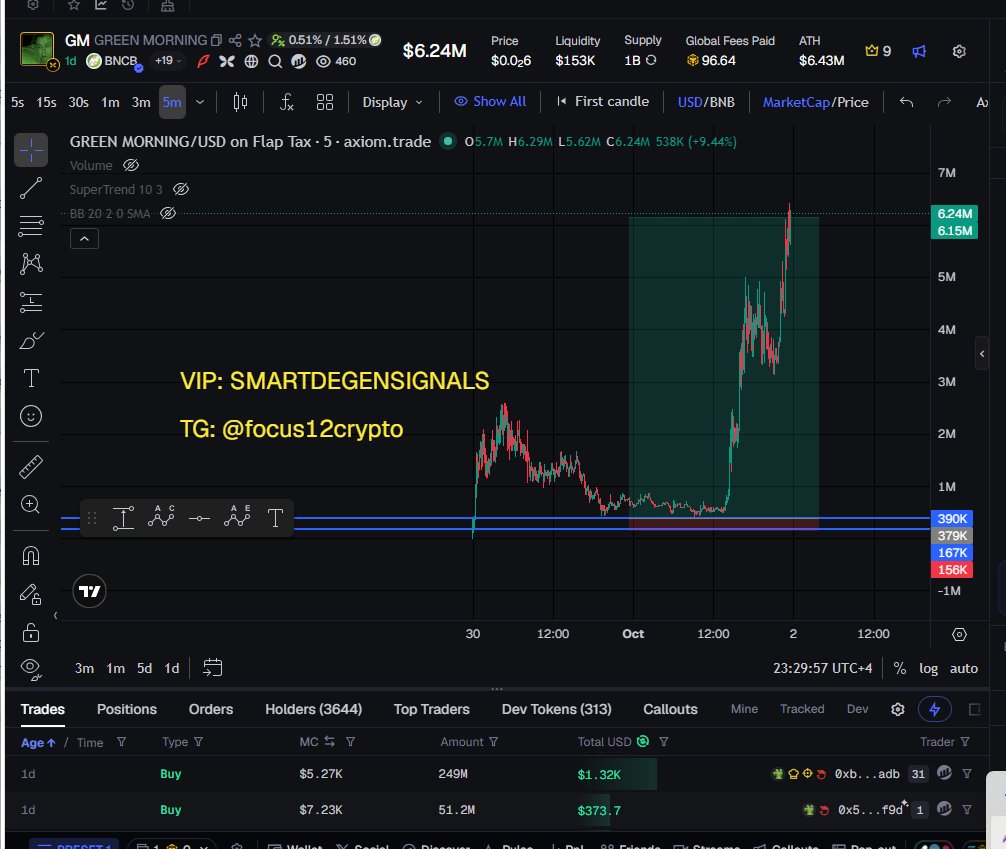Open the Top Traders tab
1006x849 pixels.
(431, 709)
